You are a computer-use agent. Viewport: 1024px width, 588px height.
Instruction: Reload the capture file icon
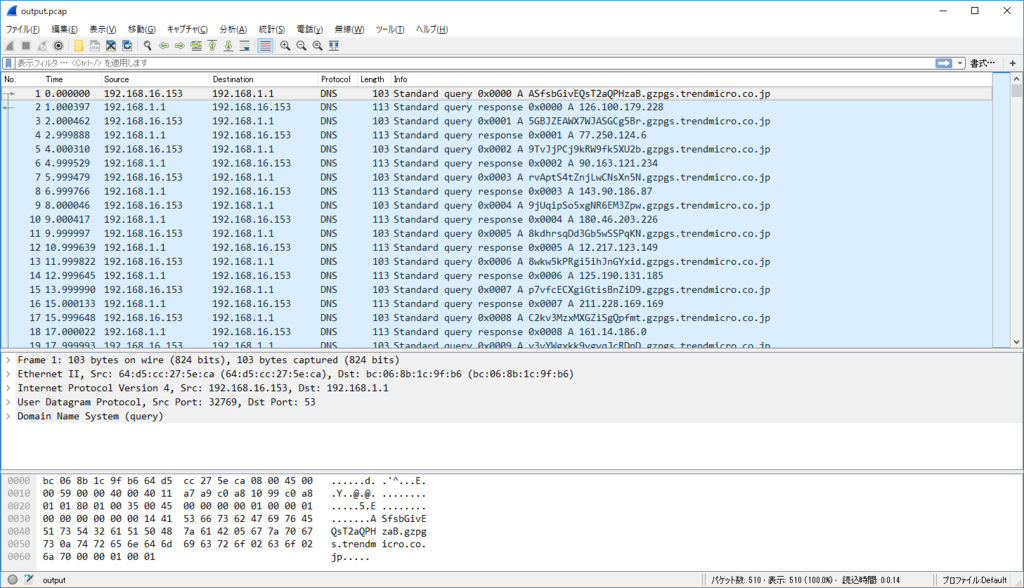point(127,46)
